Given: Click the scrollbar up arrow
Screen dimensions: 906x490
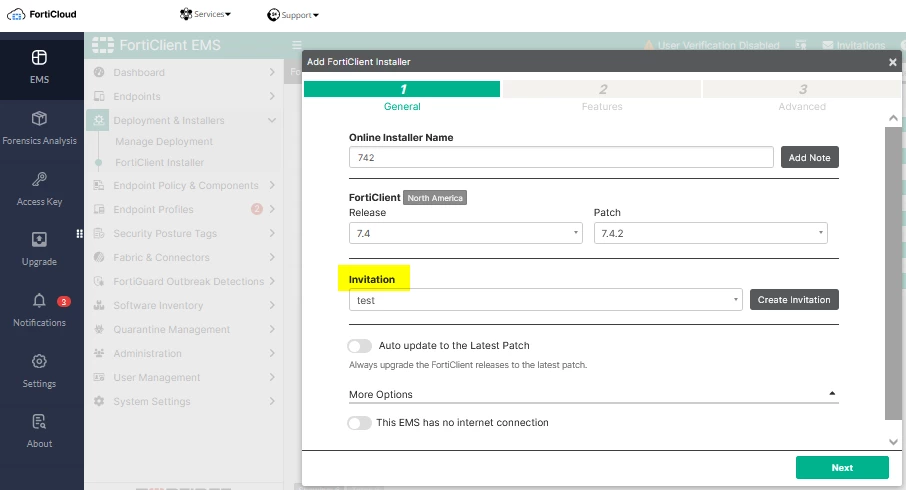Looking at the screenshot, I should click(x=893, y=118).
